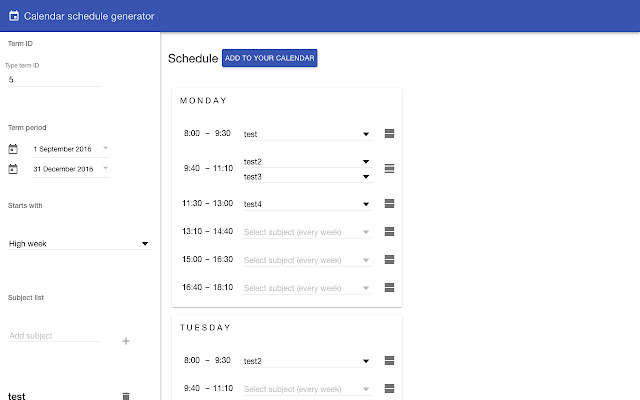Click the Add to your calendar button
640x400 pixels.
tap(269, 58)
